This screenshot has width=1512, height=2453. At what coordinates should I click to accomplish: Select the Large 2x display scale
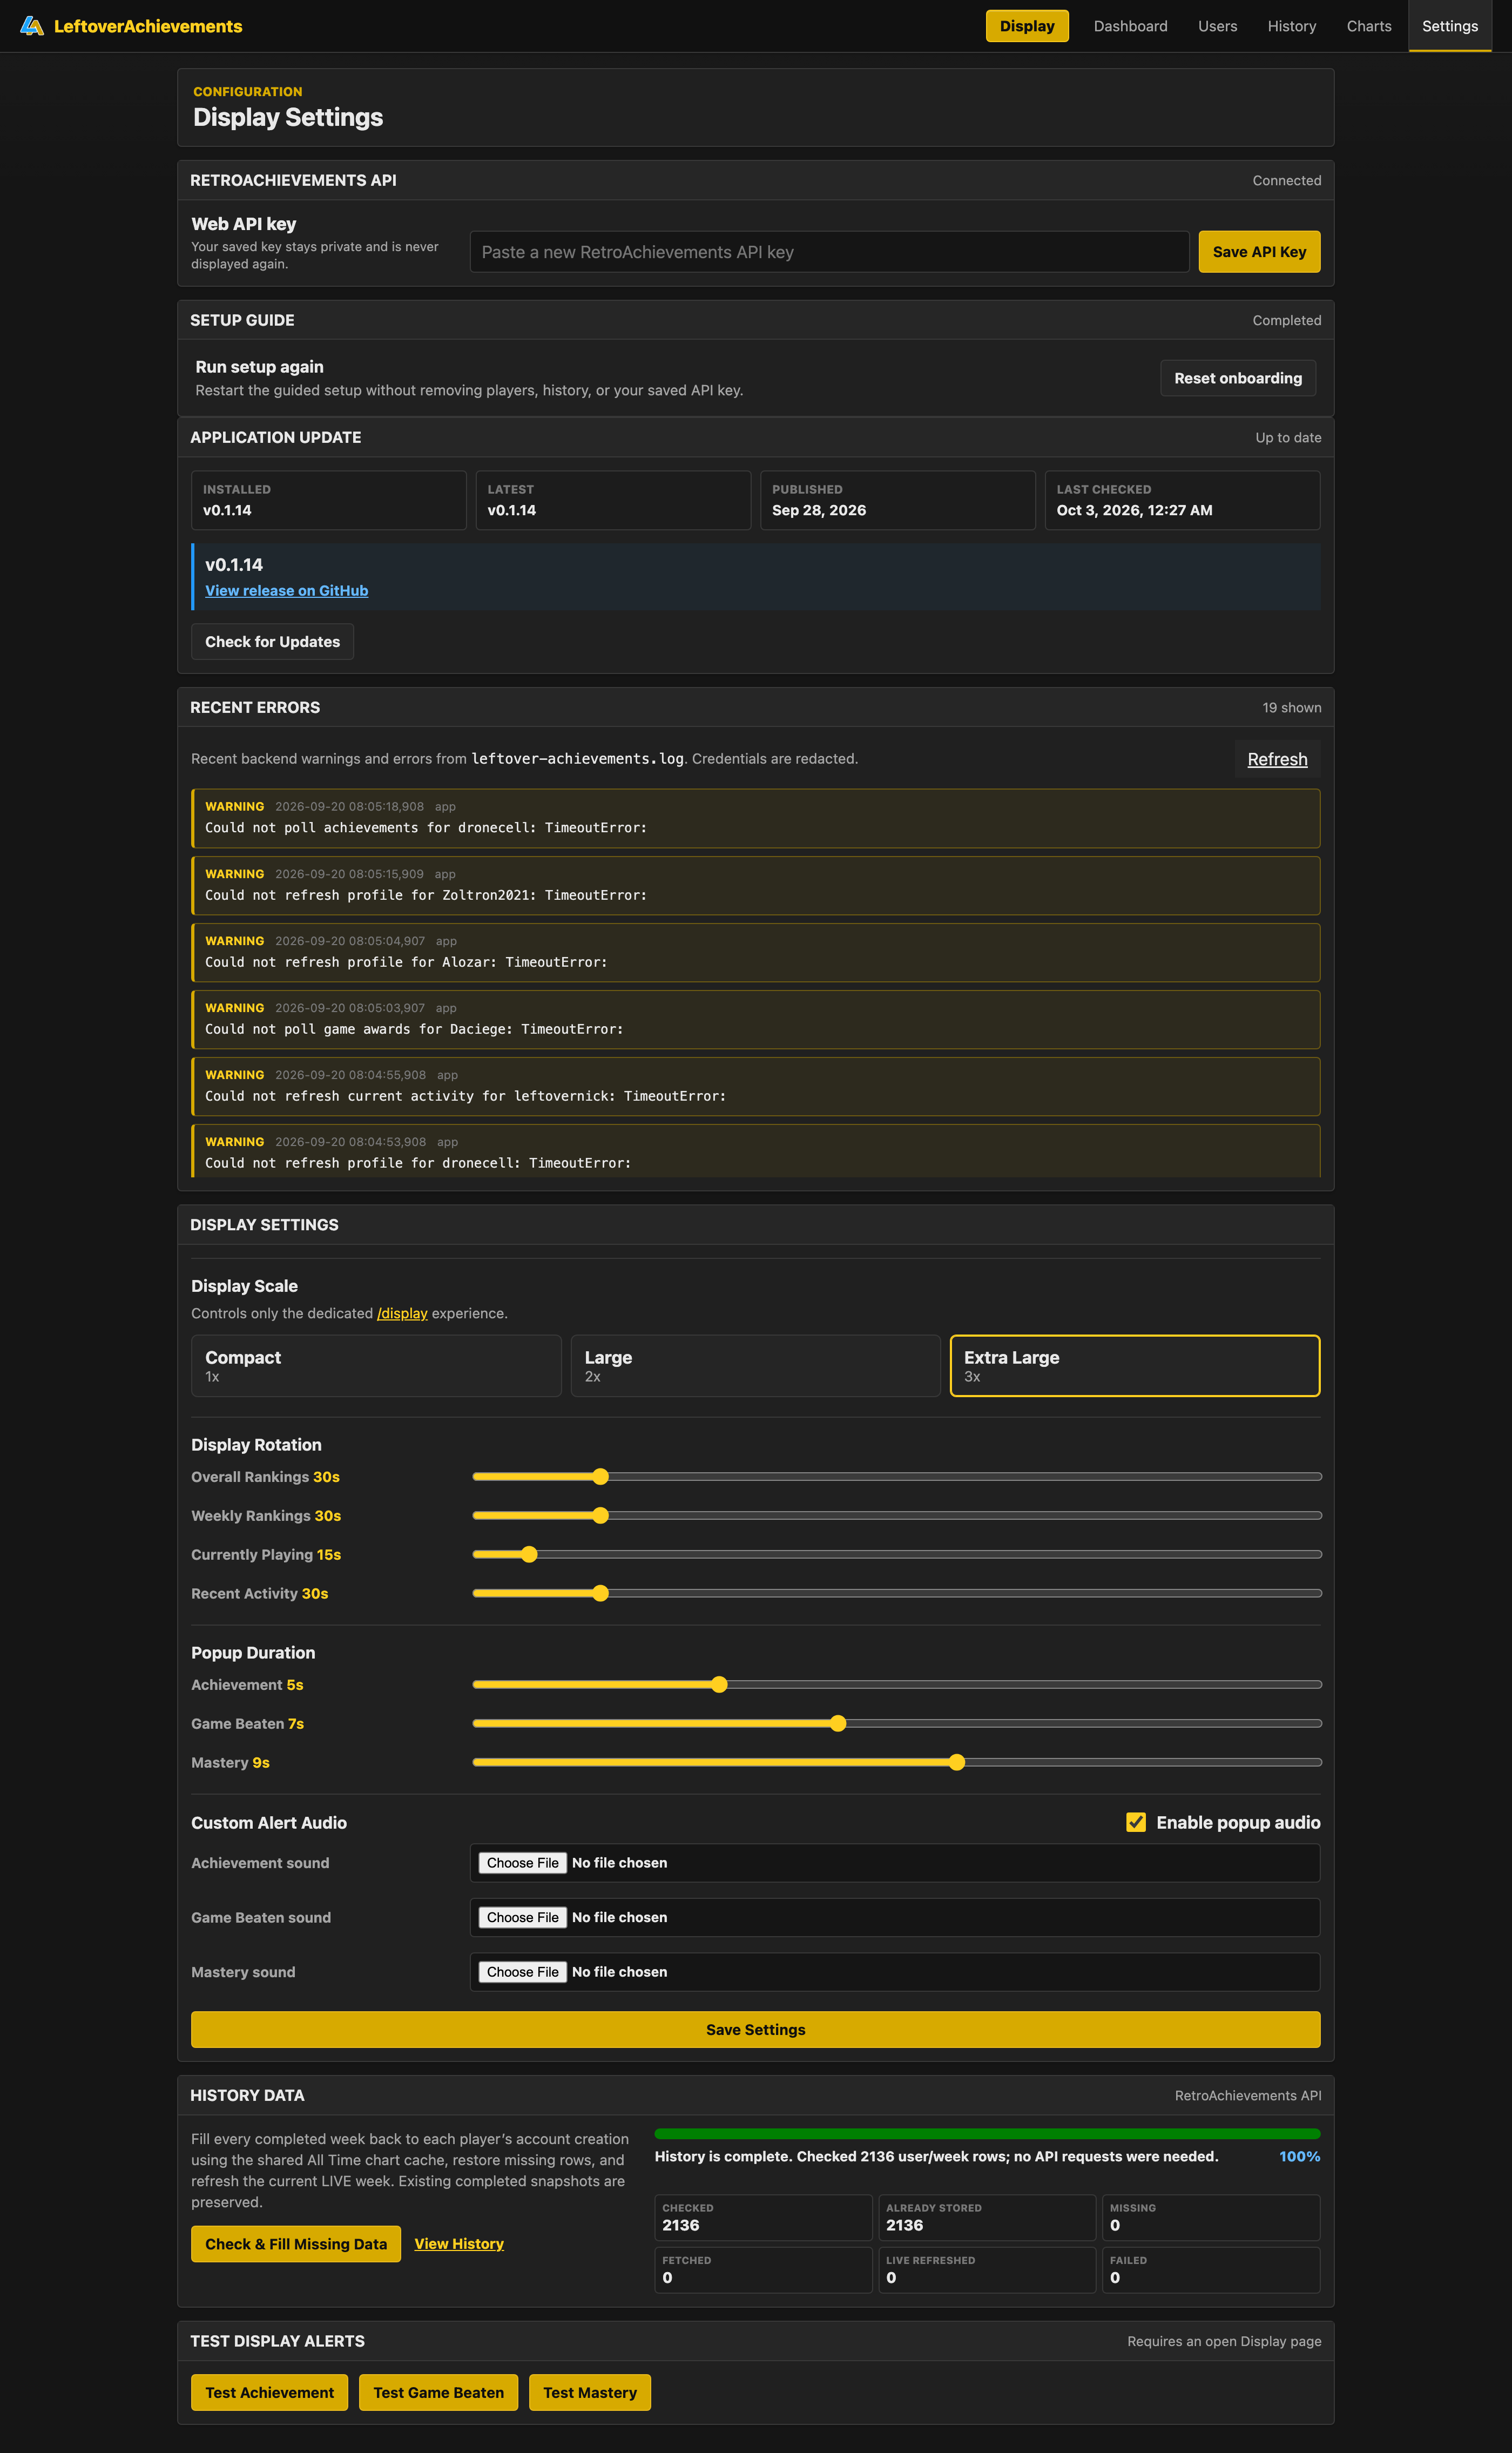pos(755,1366)
